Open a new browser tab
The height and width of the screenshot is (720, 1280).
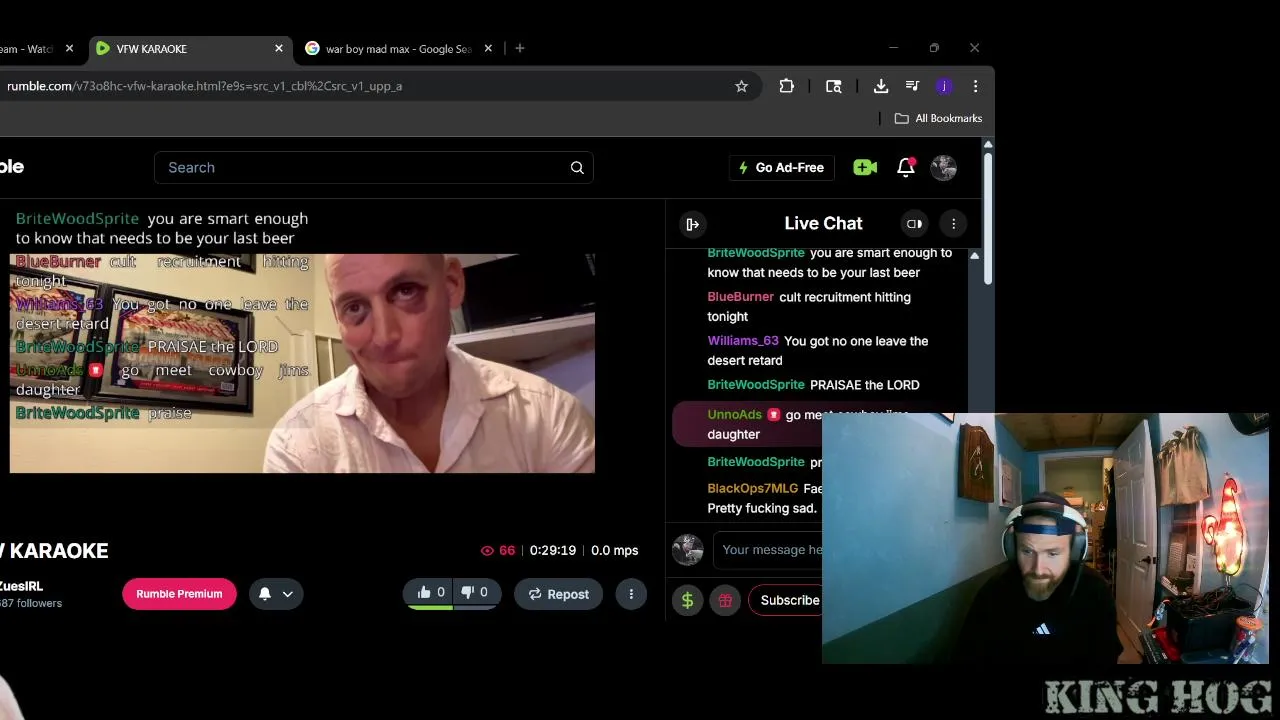[520, 48]
